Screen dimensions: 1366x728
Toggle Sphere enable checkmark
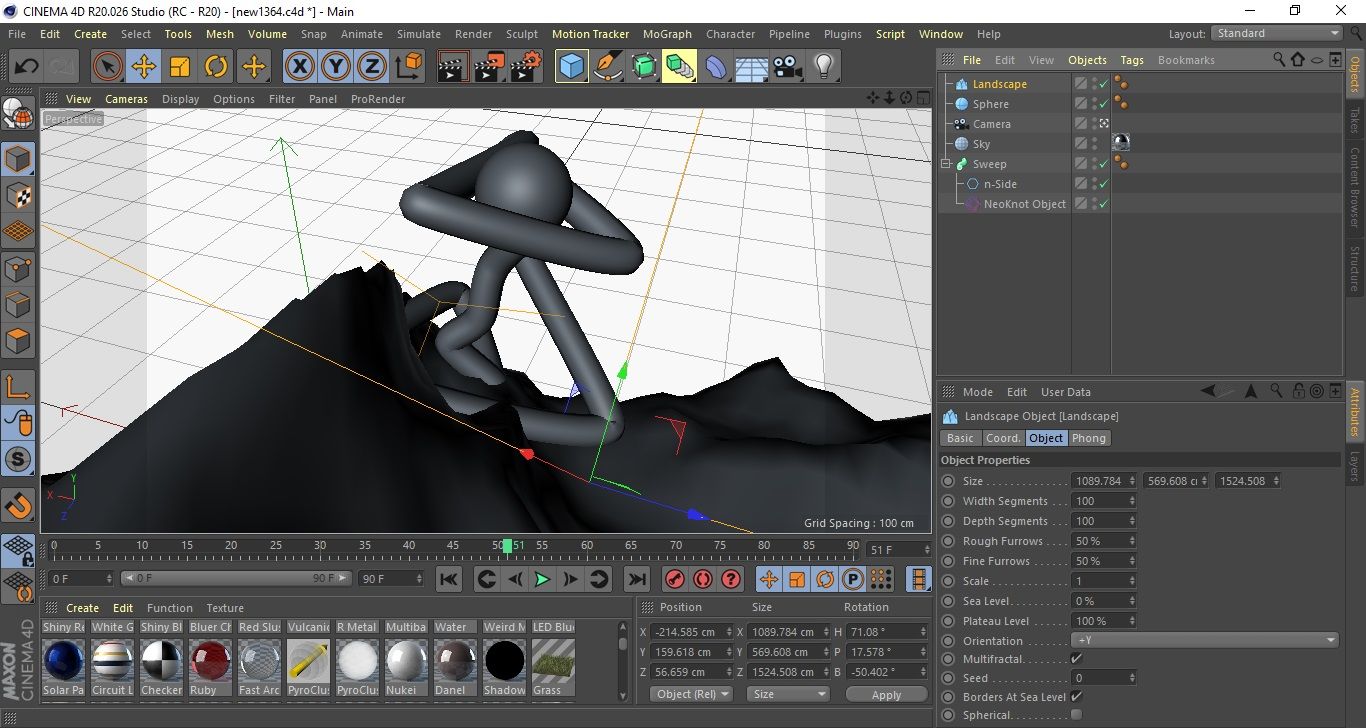click(1103, 104)
